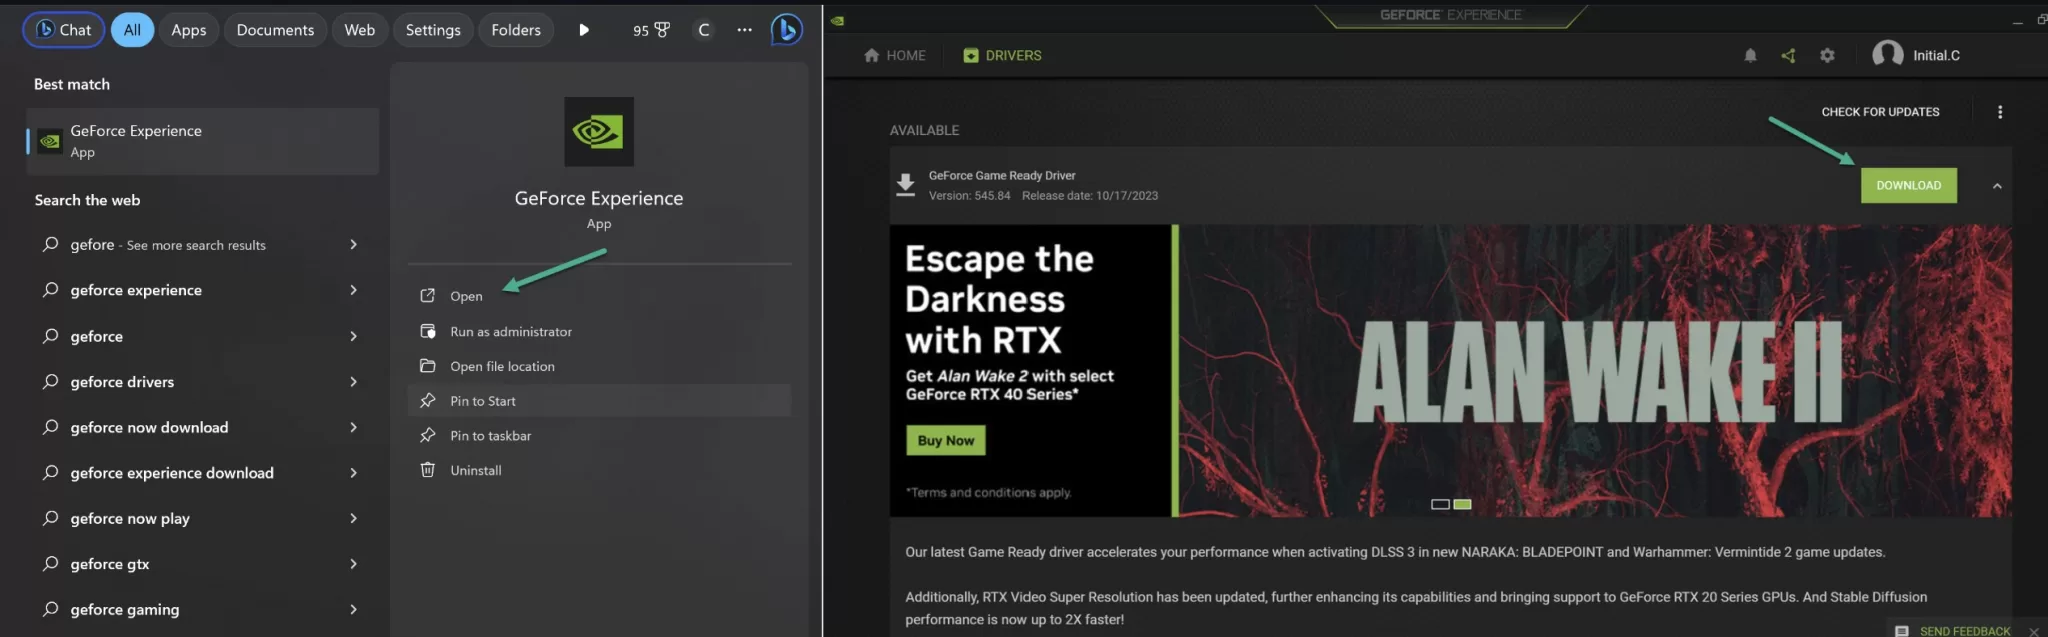Select the All search filter tab
The width and height of the screenshot is (2048, 637).
point(132,30)
